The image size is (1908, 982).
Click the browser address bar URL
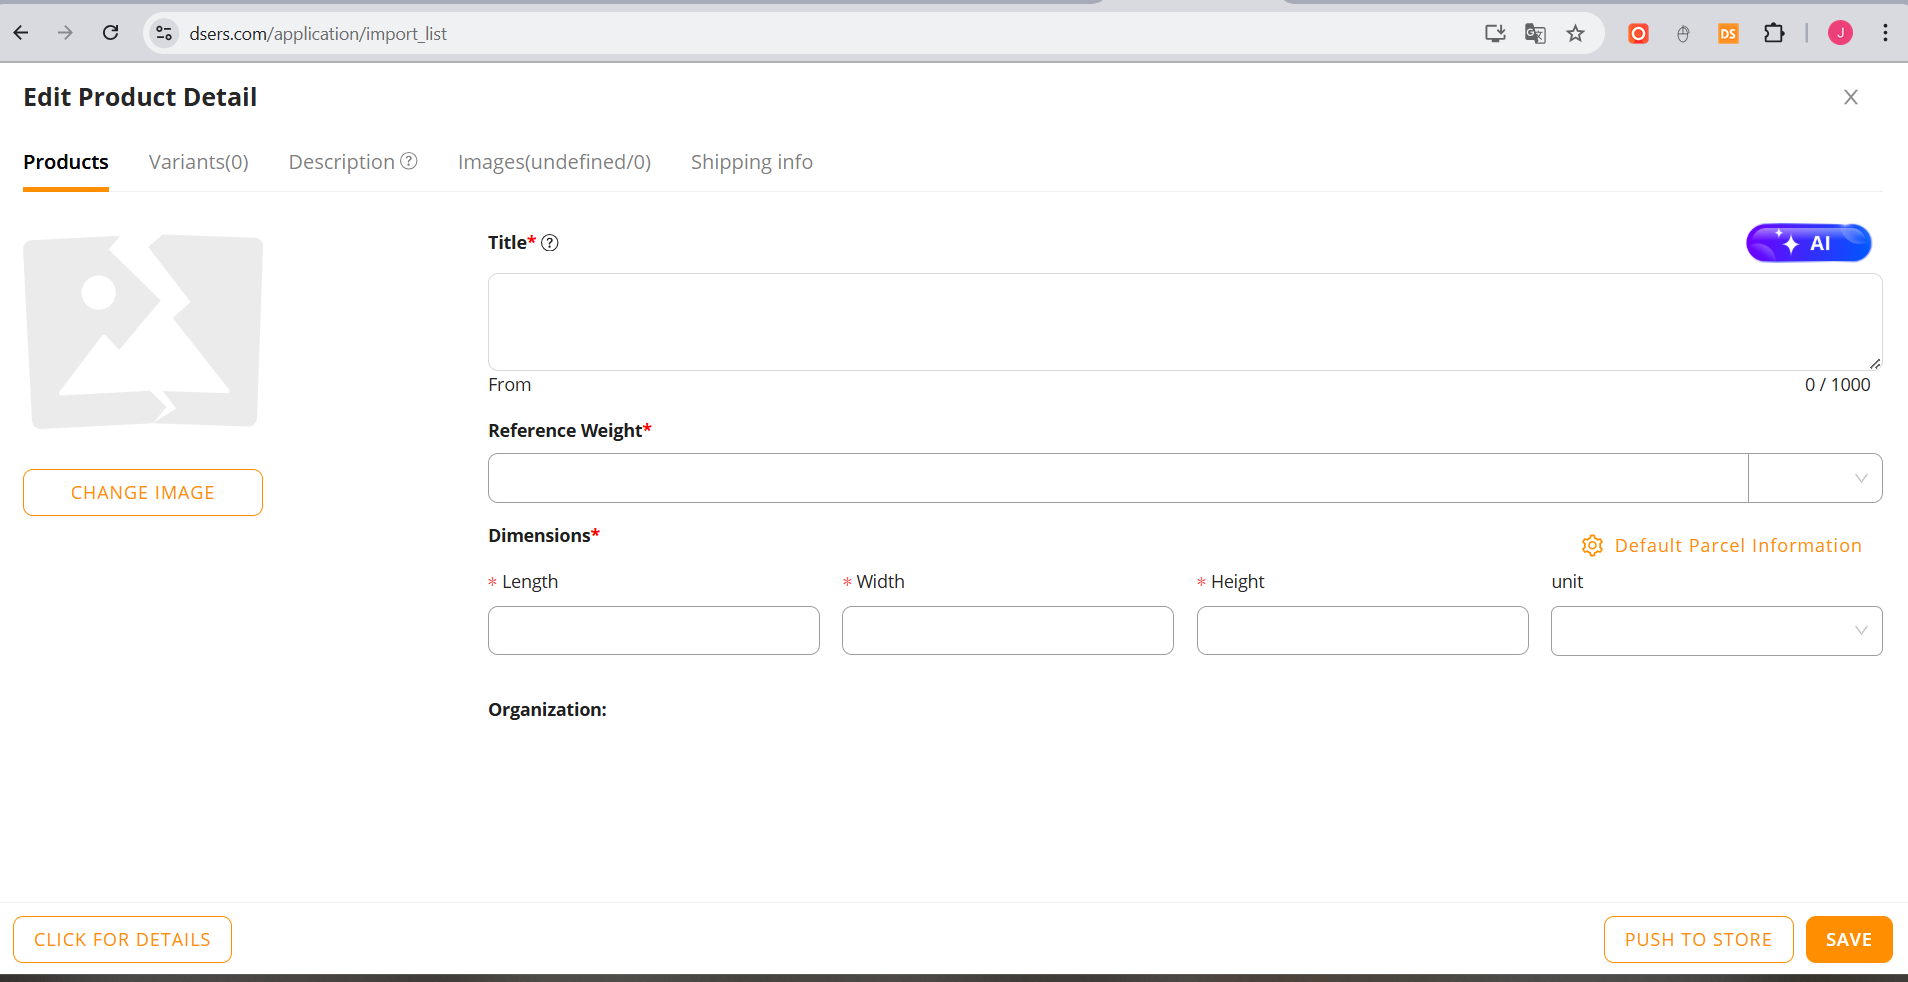[318, 34]
